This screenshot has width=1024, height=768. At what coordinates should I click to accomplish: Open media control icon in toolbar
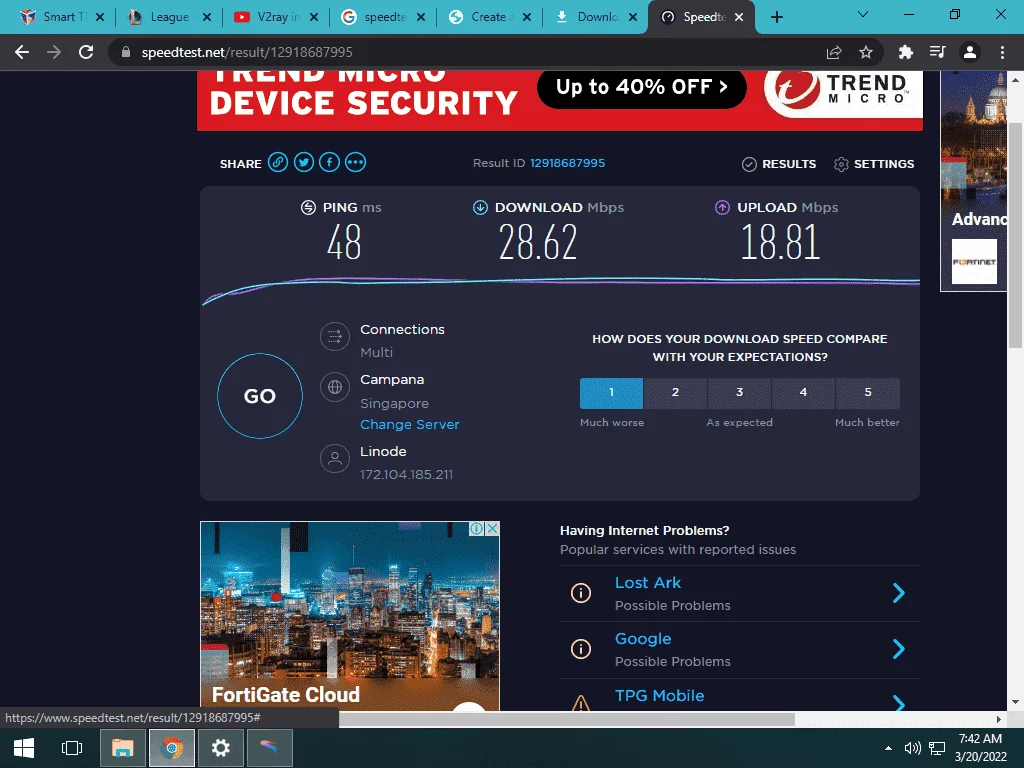coord(938,52)
